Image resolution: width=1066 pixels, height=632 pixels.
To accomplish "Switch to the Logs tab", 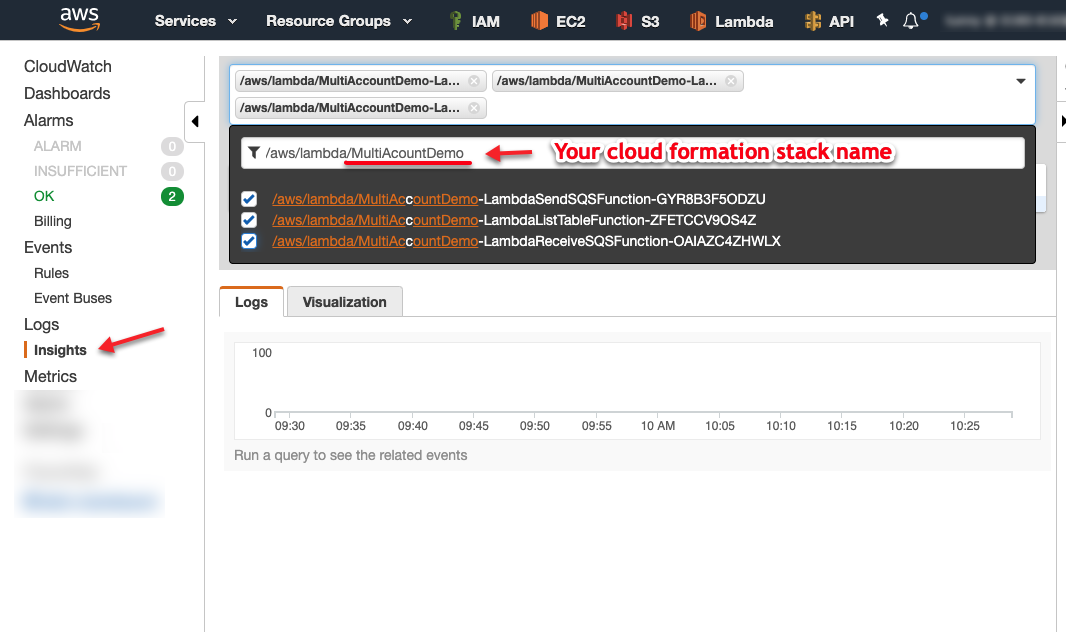I will tap(251, 302).
